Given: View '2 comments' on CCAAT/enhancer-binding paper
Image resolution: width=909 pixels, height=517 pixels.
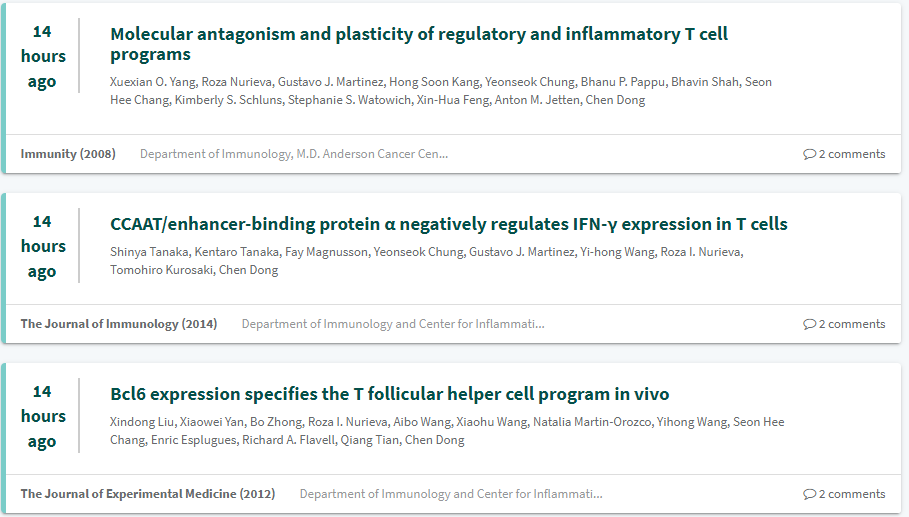Looking at the screenshot, I should point(852,324).
